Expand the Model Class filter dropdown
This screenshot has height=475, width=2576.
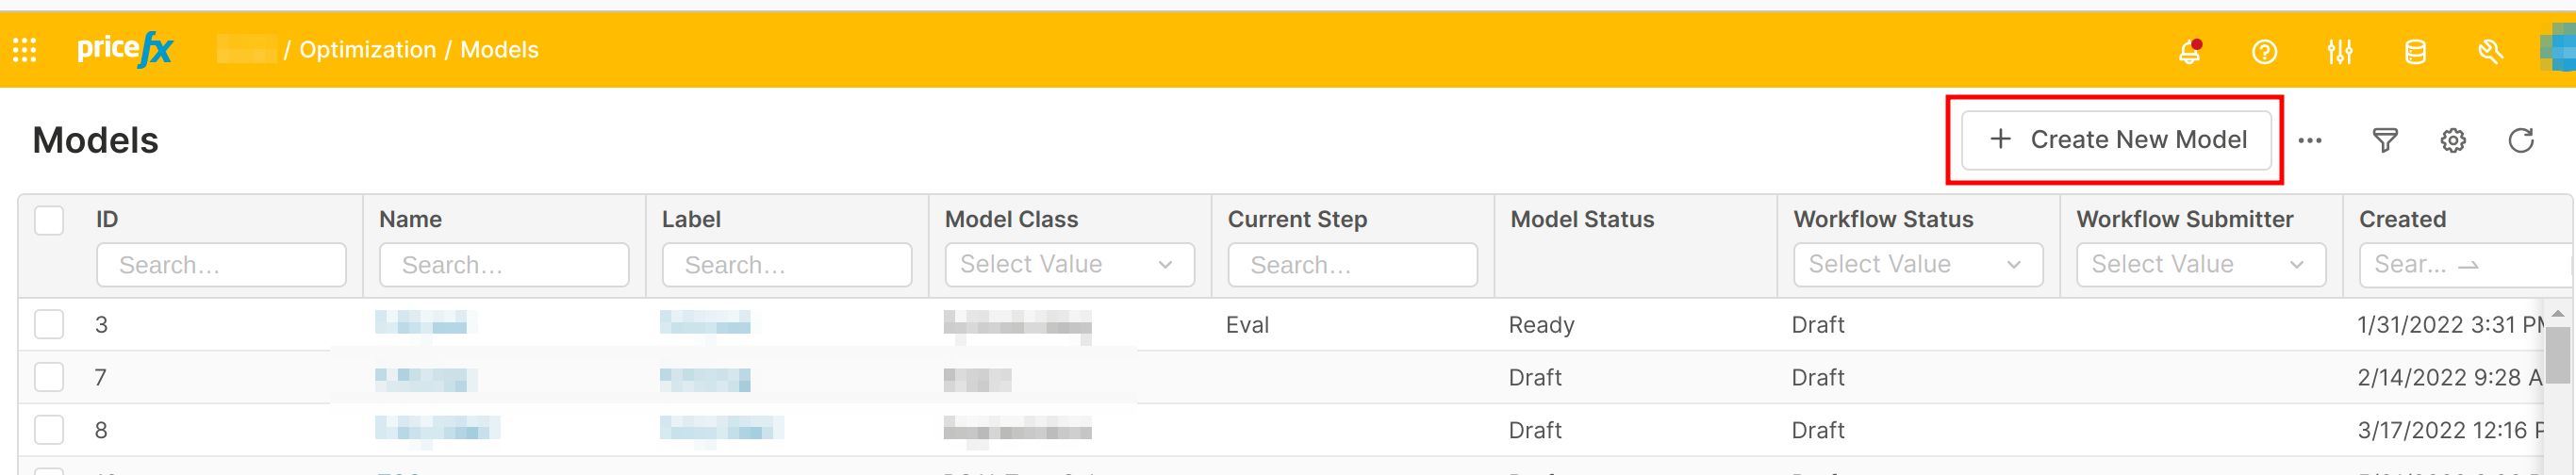click(1069, 265)
